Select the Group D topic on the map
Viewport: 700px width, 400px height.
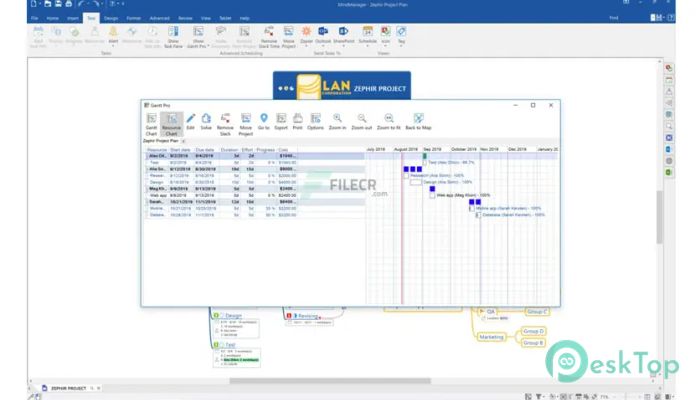pos(533,331)
